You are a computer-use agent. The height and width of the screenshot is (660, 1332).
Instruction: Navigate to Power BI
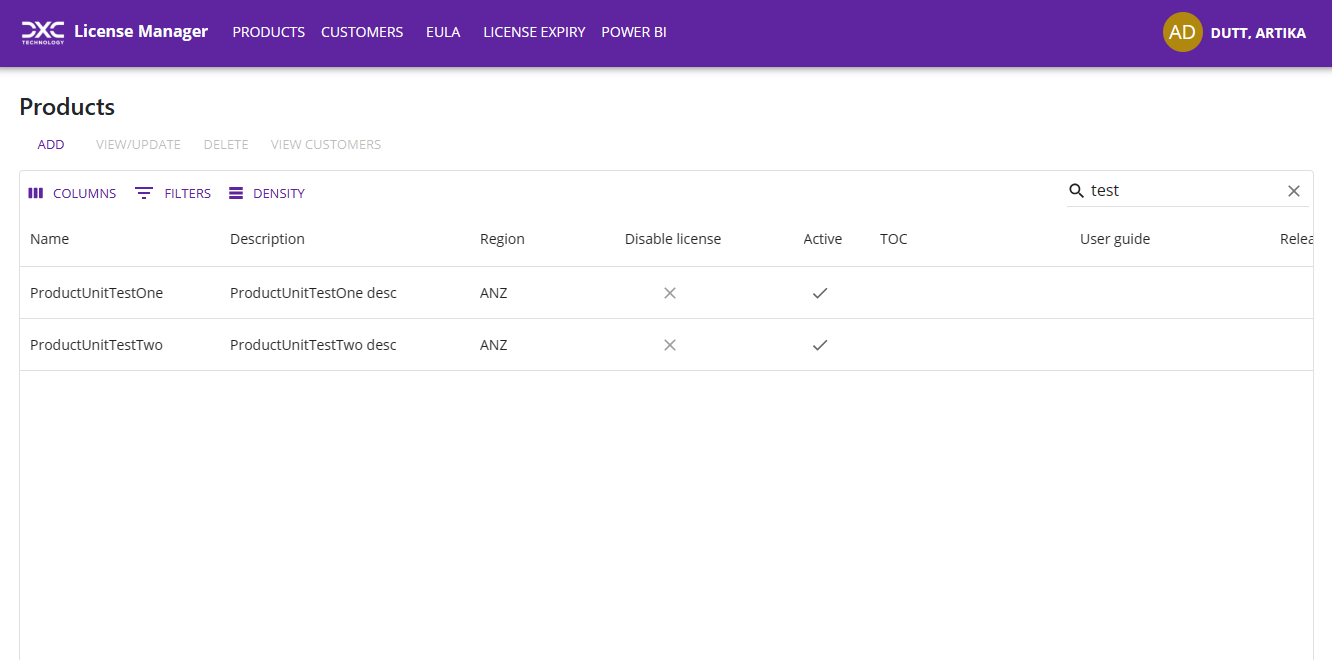click(634, 32)
